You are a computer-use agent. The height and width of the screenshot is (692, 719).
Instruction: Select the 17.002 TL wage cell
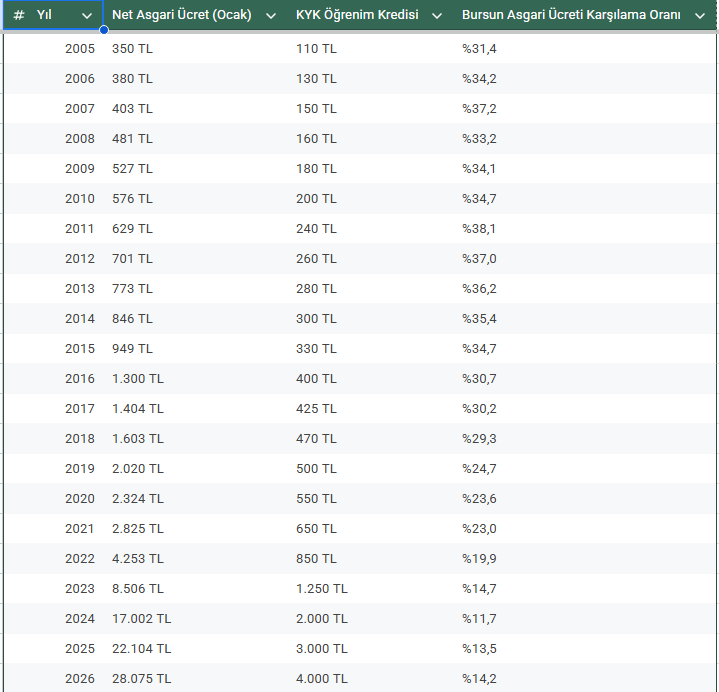pyautogui.click(x=141, y=619)
